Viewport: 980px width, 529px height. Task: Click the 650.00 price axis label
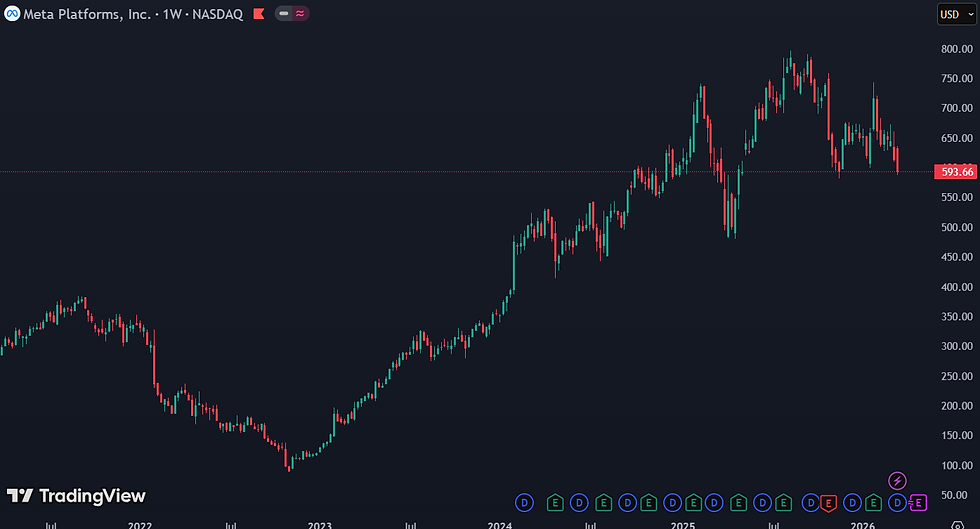[x=957, y=138]
